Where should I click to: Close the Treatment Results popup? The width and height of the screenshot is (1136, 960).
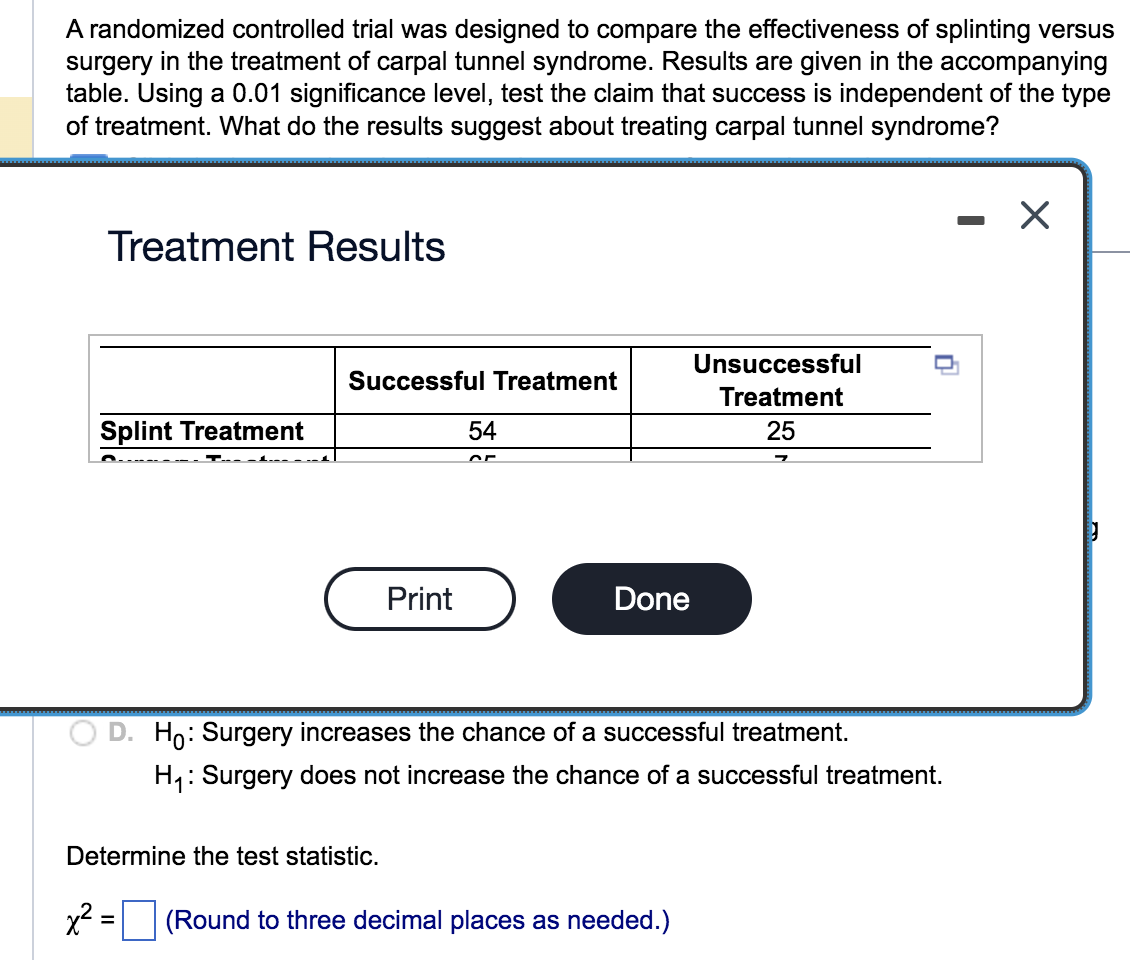point(1034,215)
